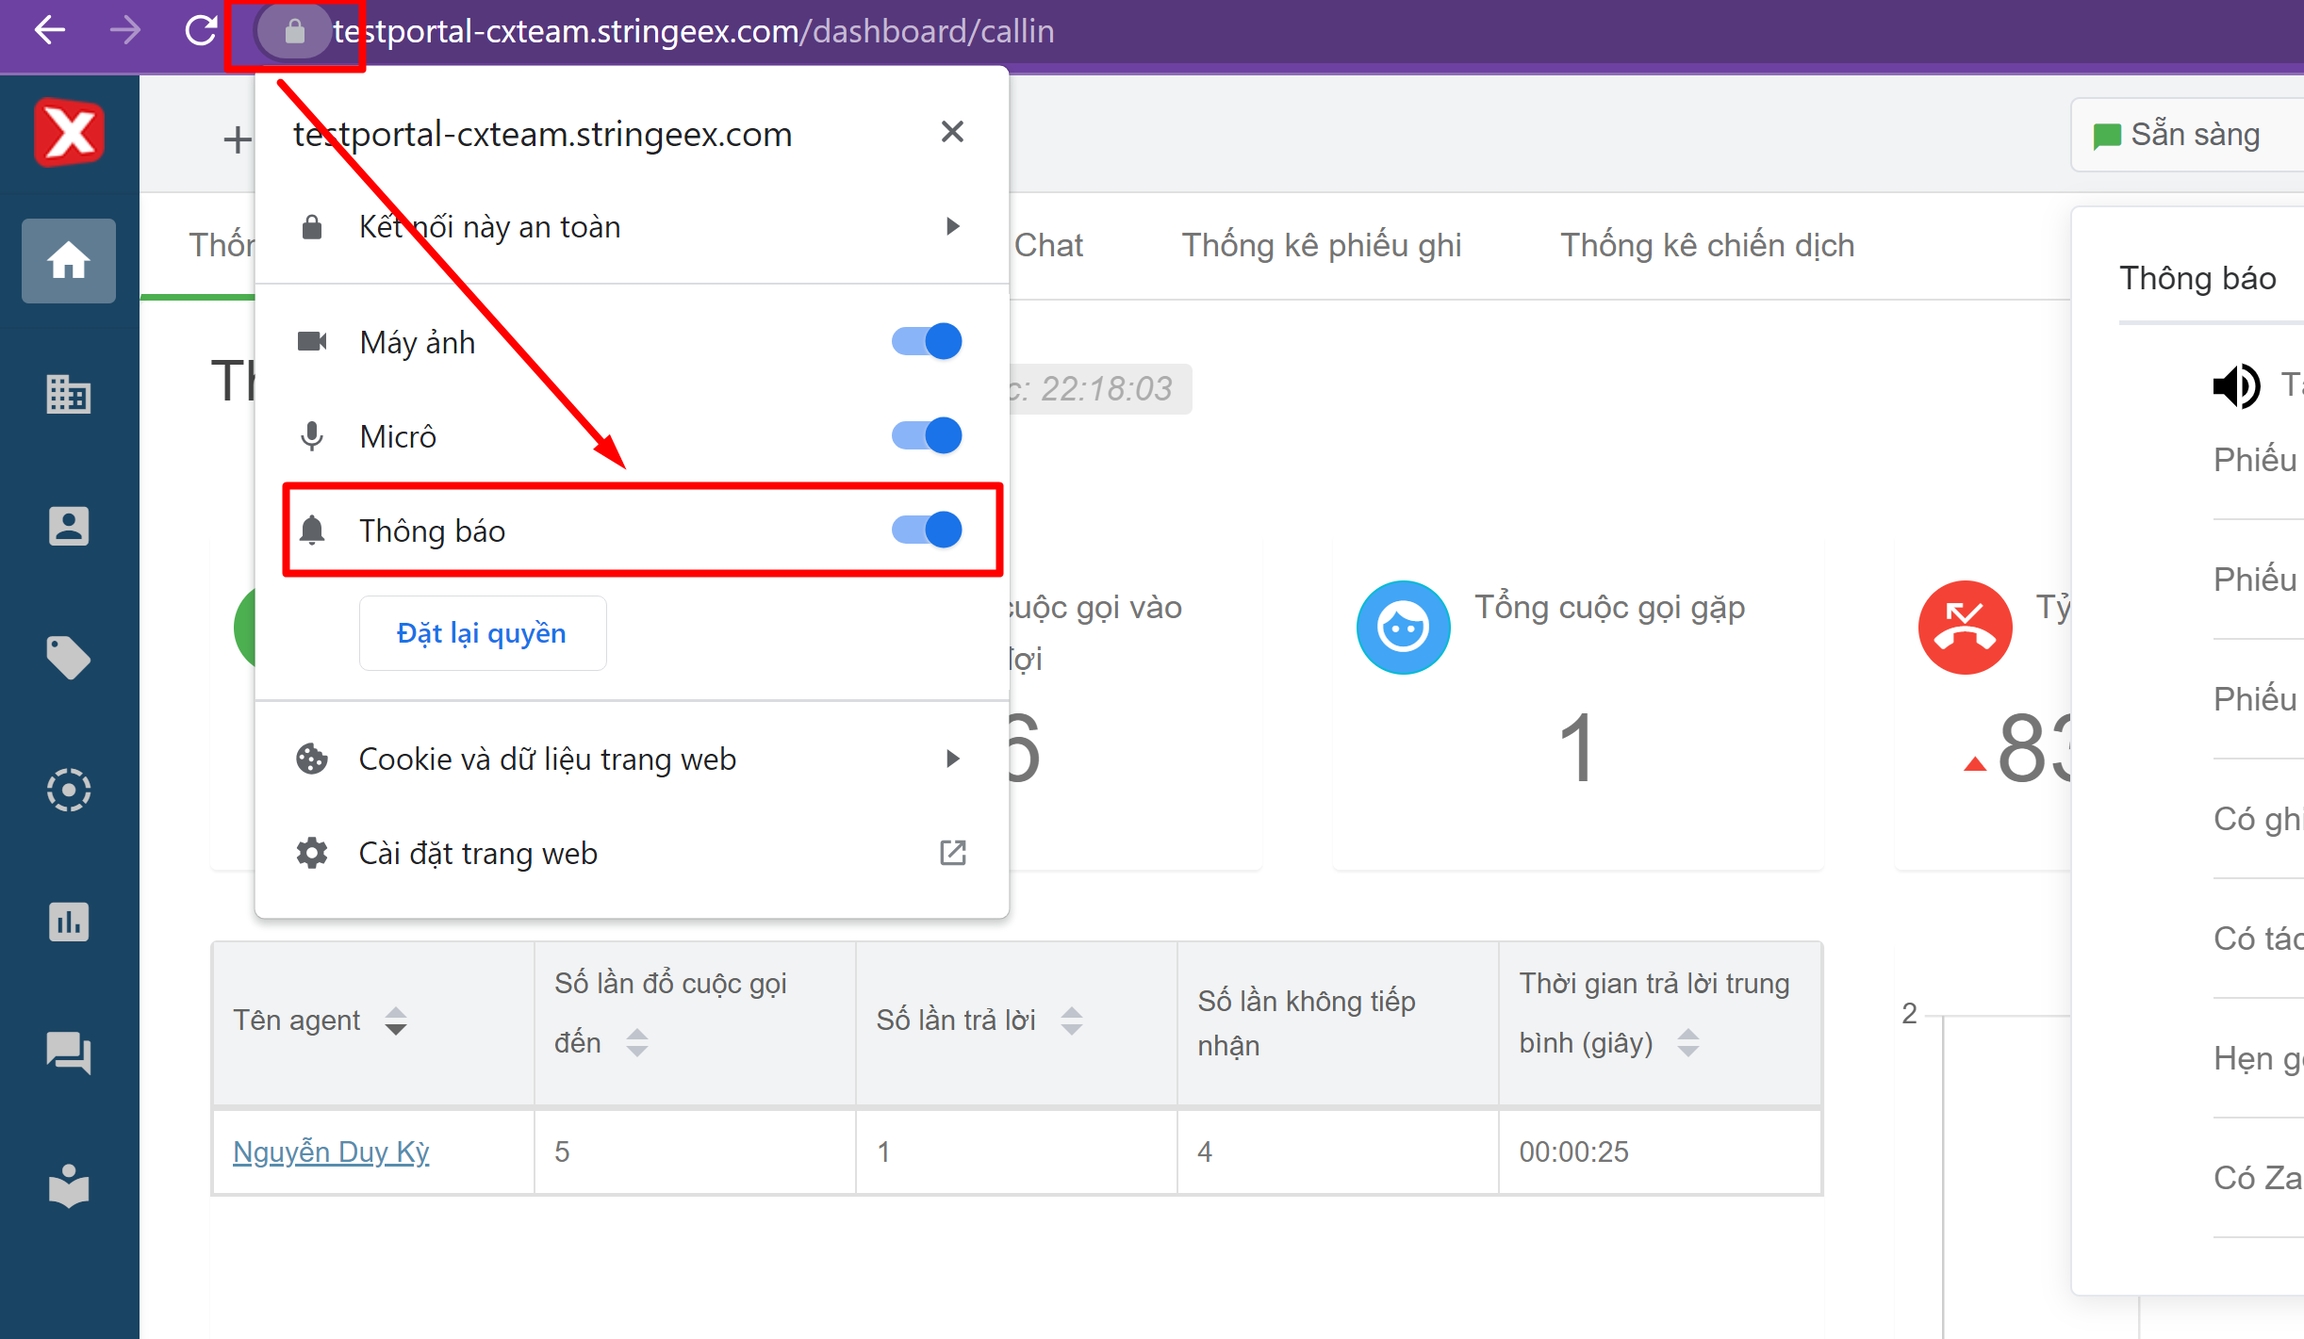Switch to Thống kê phiếu ghi tab

(x=1321, y=245)
